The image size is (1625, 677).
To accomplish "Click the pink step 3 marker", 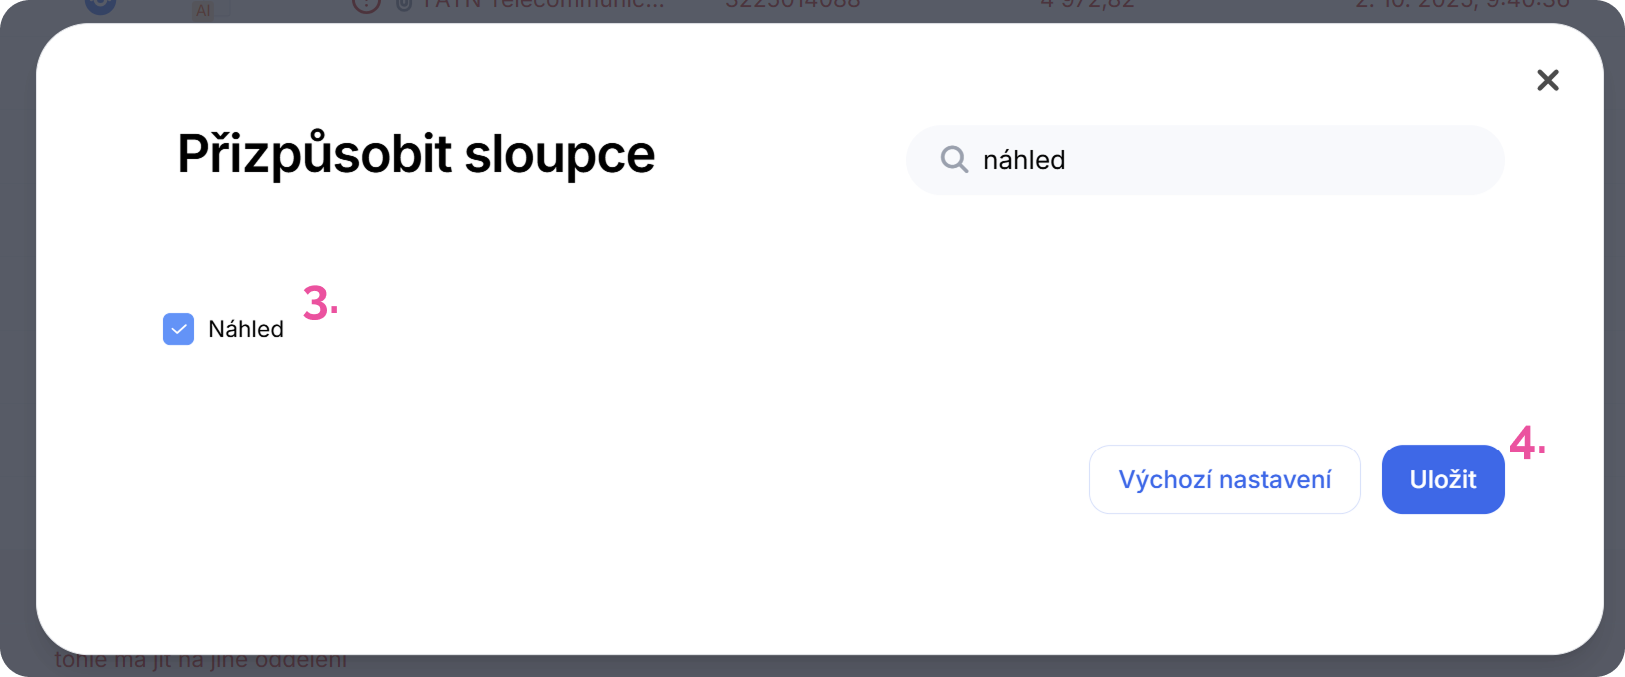I will (x=320, y=303).
